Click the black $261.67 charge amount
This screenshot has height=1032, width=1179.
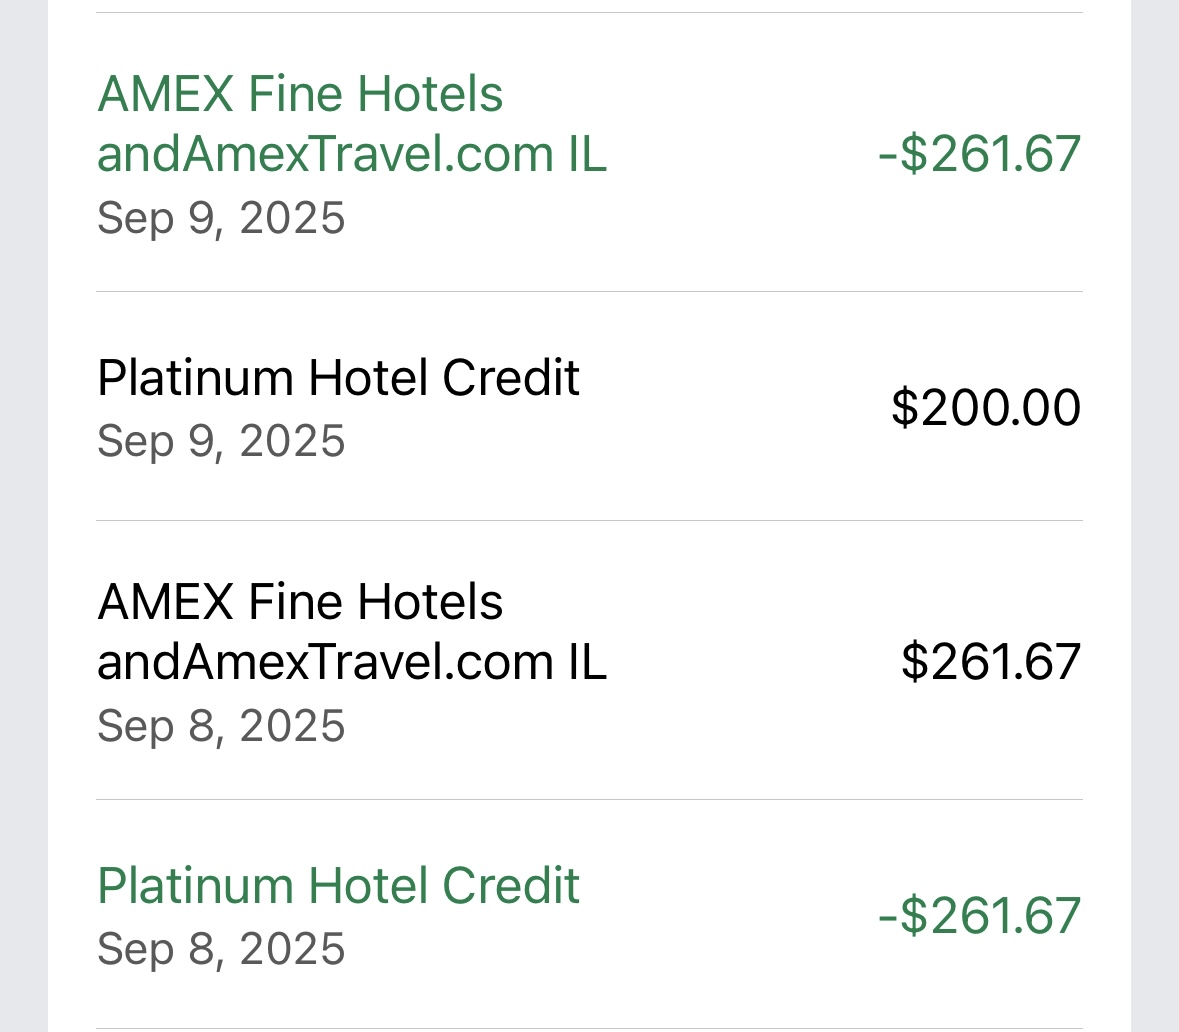pos(990,662)
